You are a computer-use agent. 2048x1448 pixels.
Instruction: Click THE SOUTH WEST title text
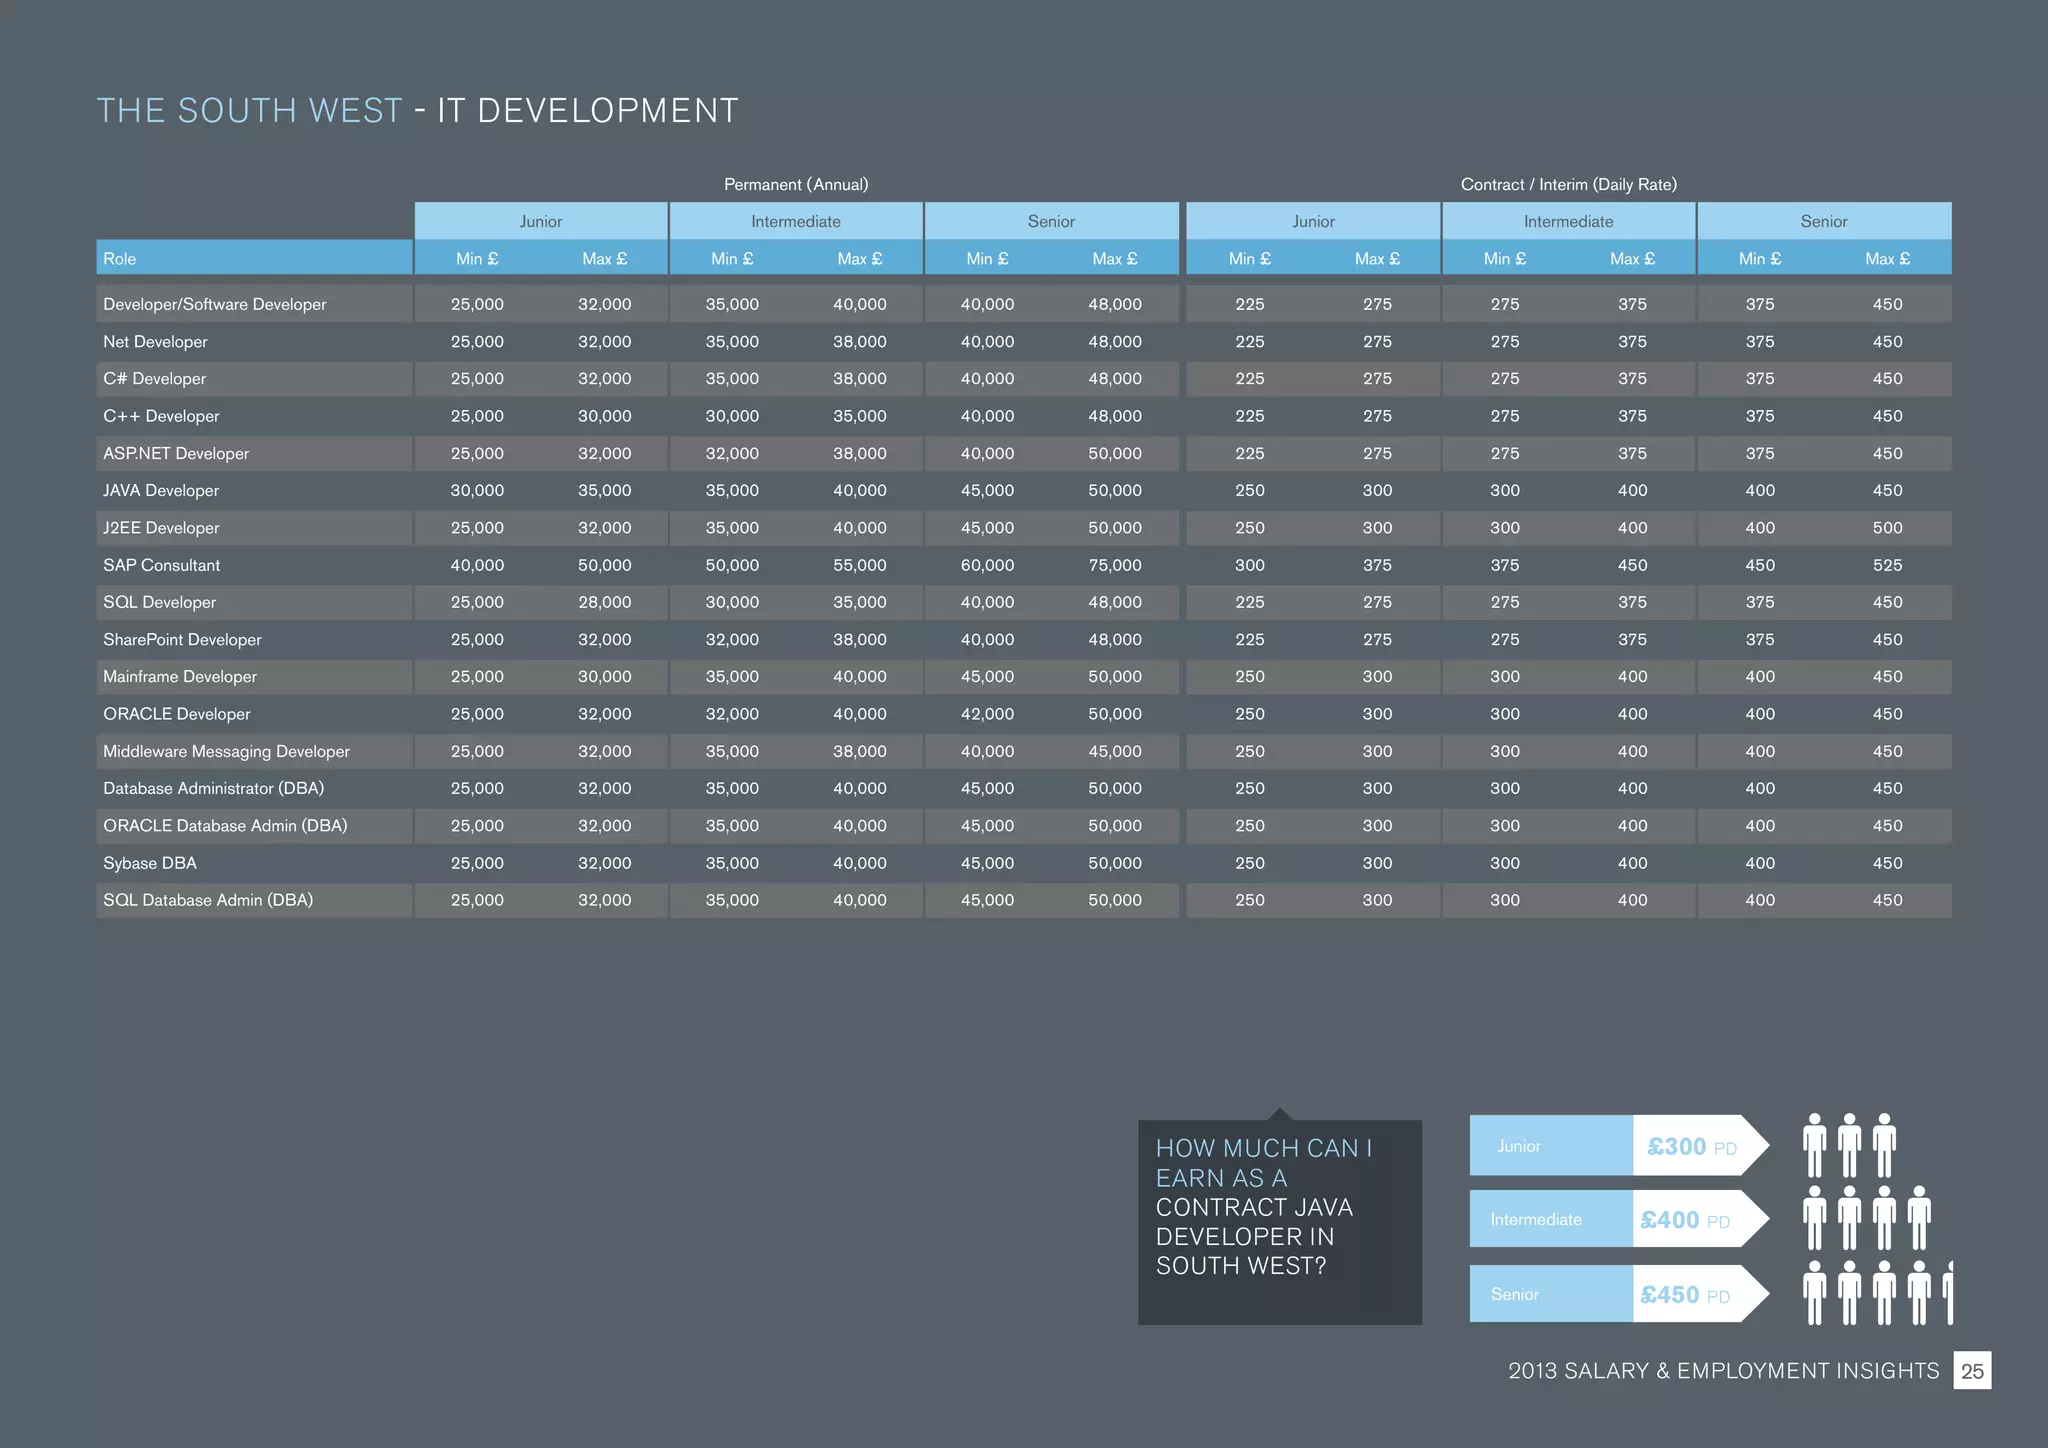249,110
